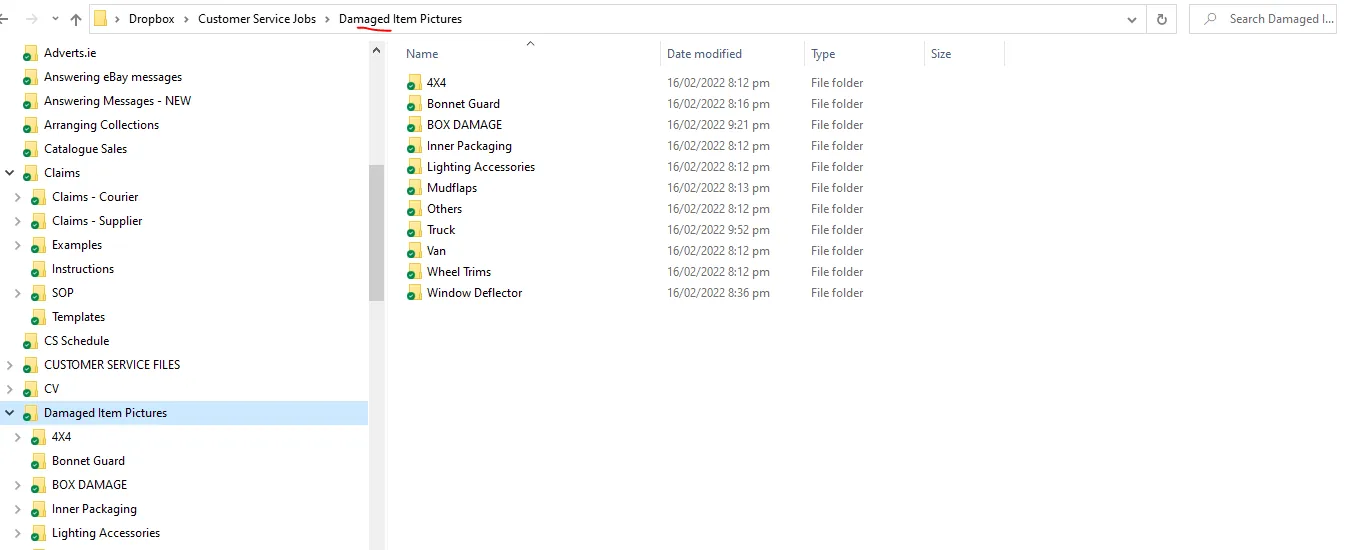Viewport: 1349px width, 550px height.
Task: Expand the Claims - Courier tree node
Action: (x=17, y=197)
